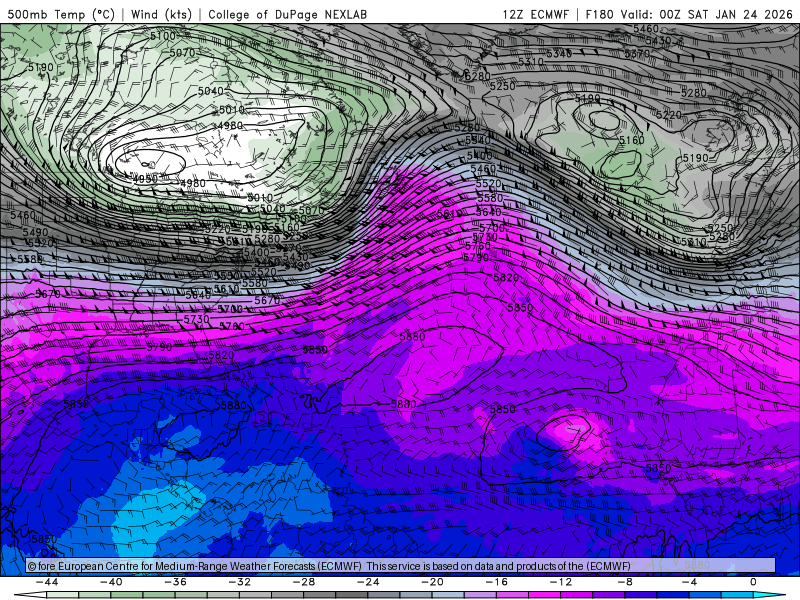Click the ECMWF copyright banner text
The image size is (800, 600).
tap(329, 566)
